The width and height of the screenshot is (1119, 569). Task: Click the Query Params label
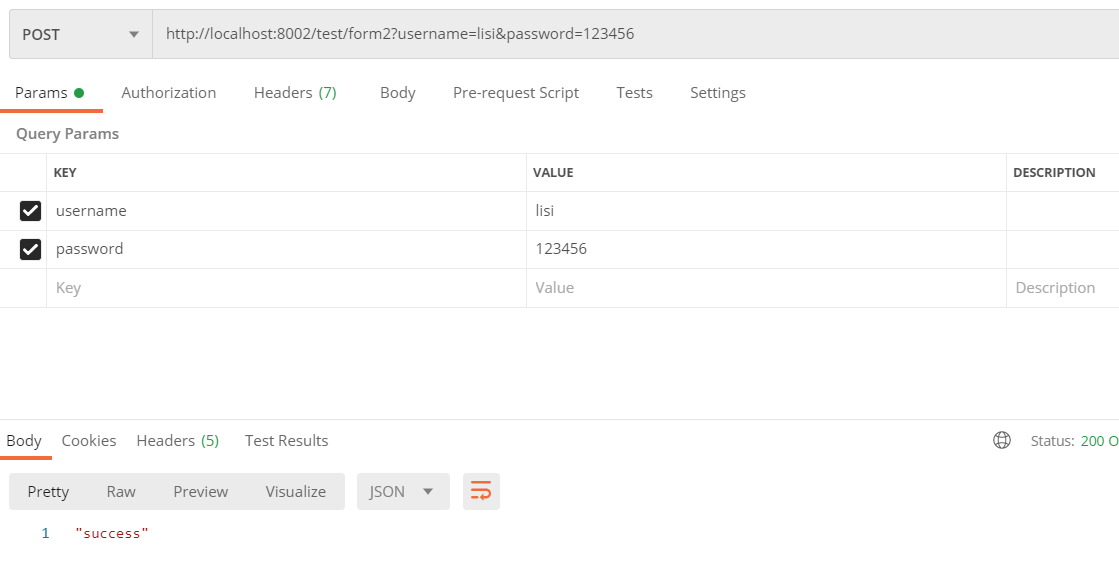click(67, 134)
